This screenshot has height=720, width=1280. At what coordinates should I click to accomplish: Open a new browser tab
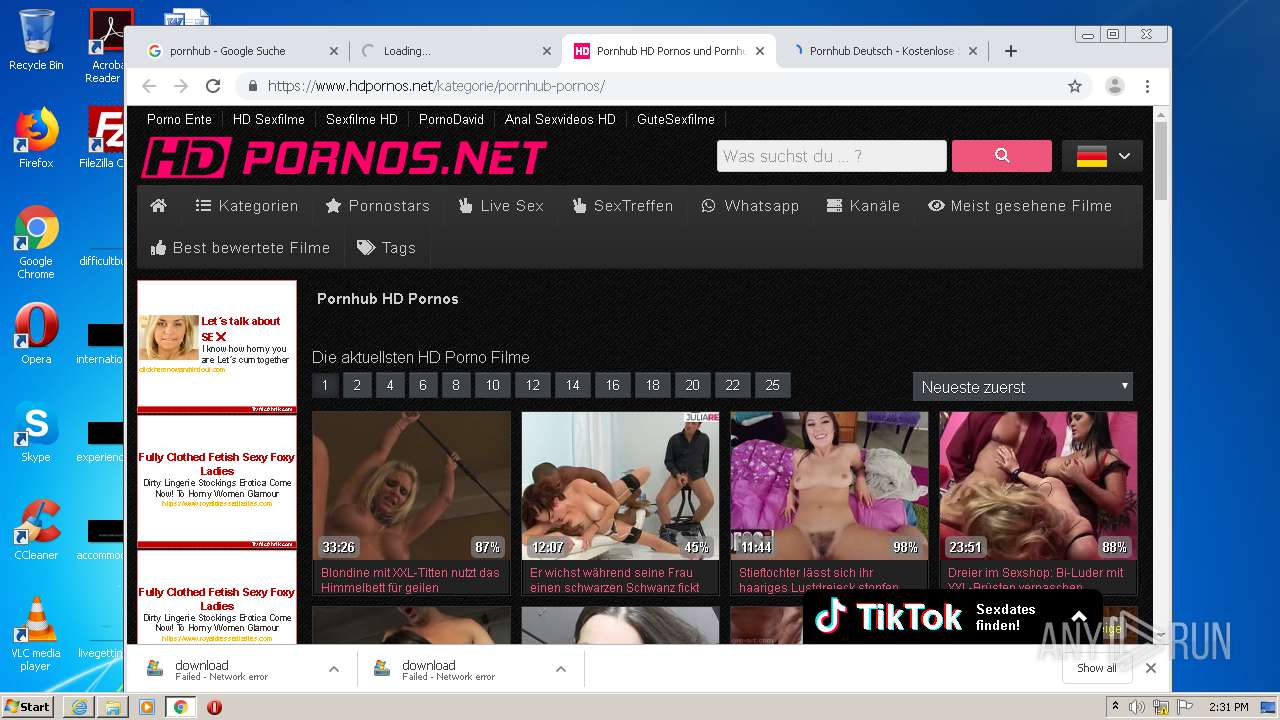(x=1011, y=51)
